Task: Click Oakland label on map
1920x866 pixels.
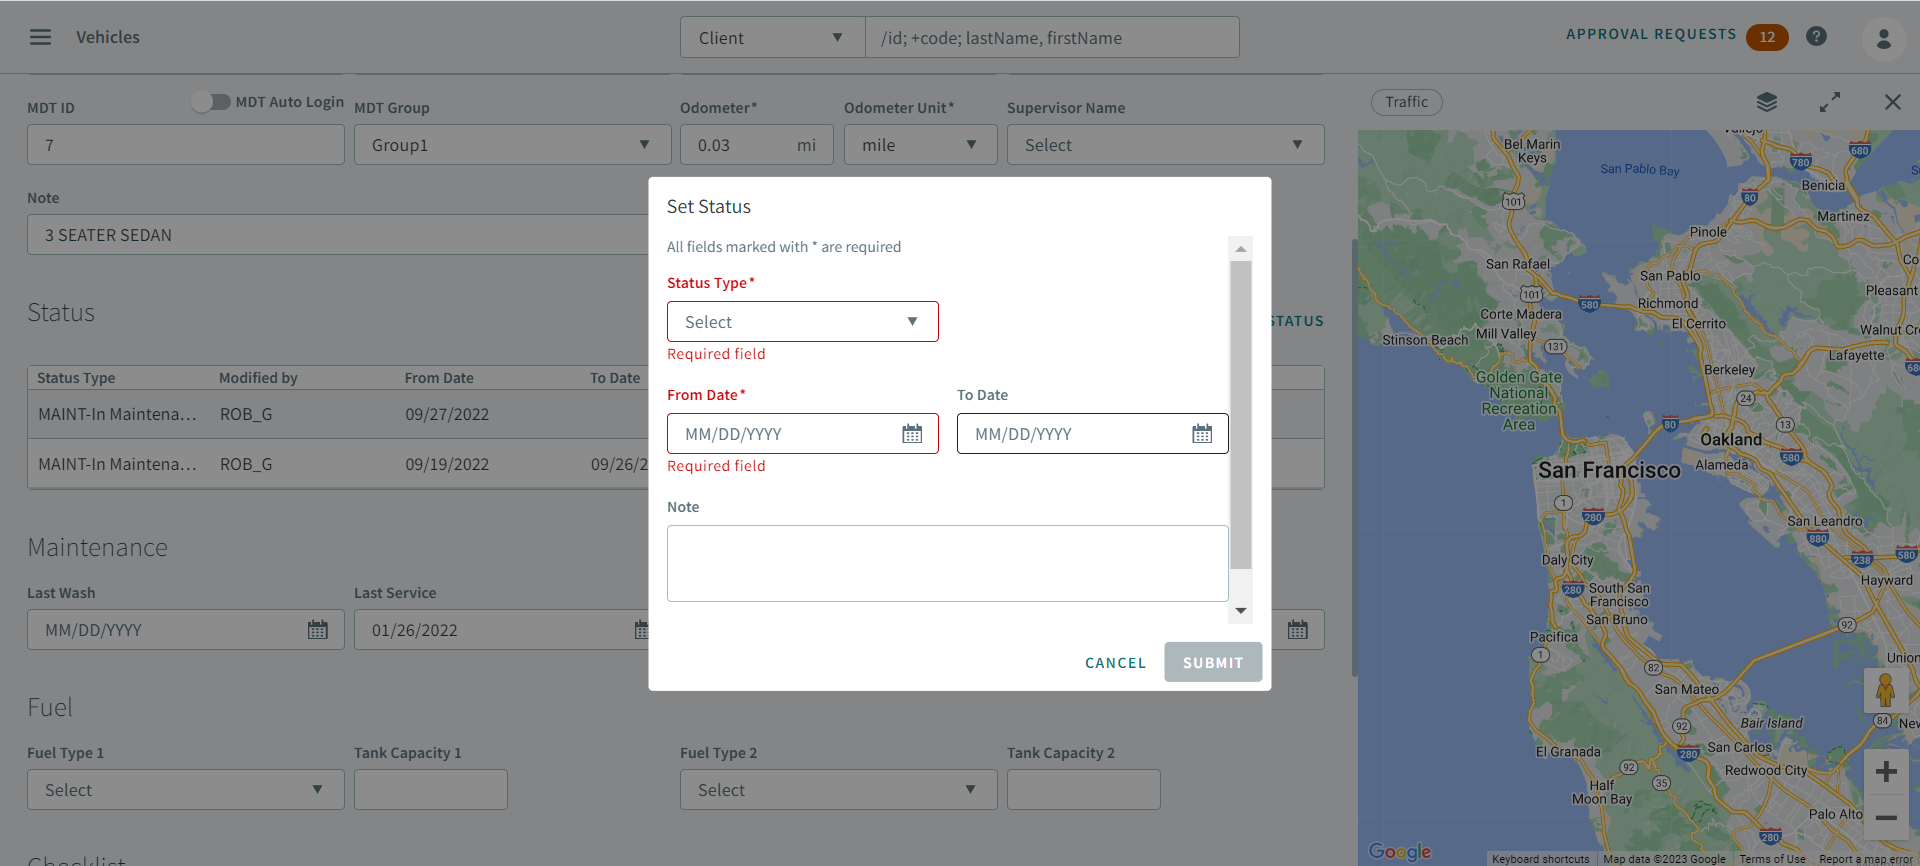Action: click(x=1731, y=440)
